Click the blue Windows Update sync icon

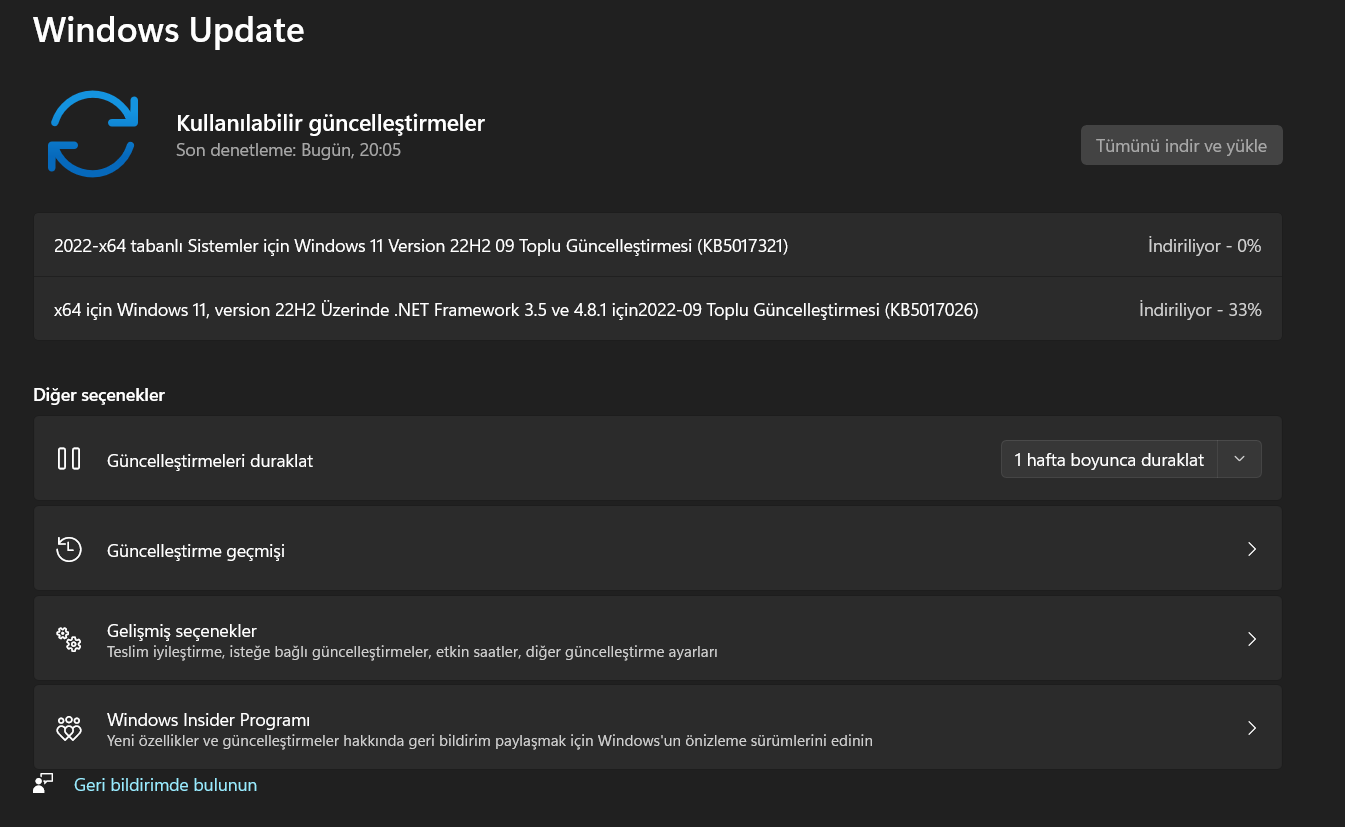coord(93,134)
